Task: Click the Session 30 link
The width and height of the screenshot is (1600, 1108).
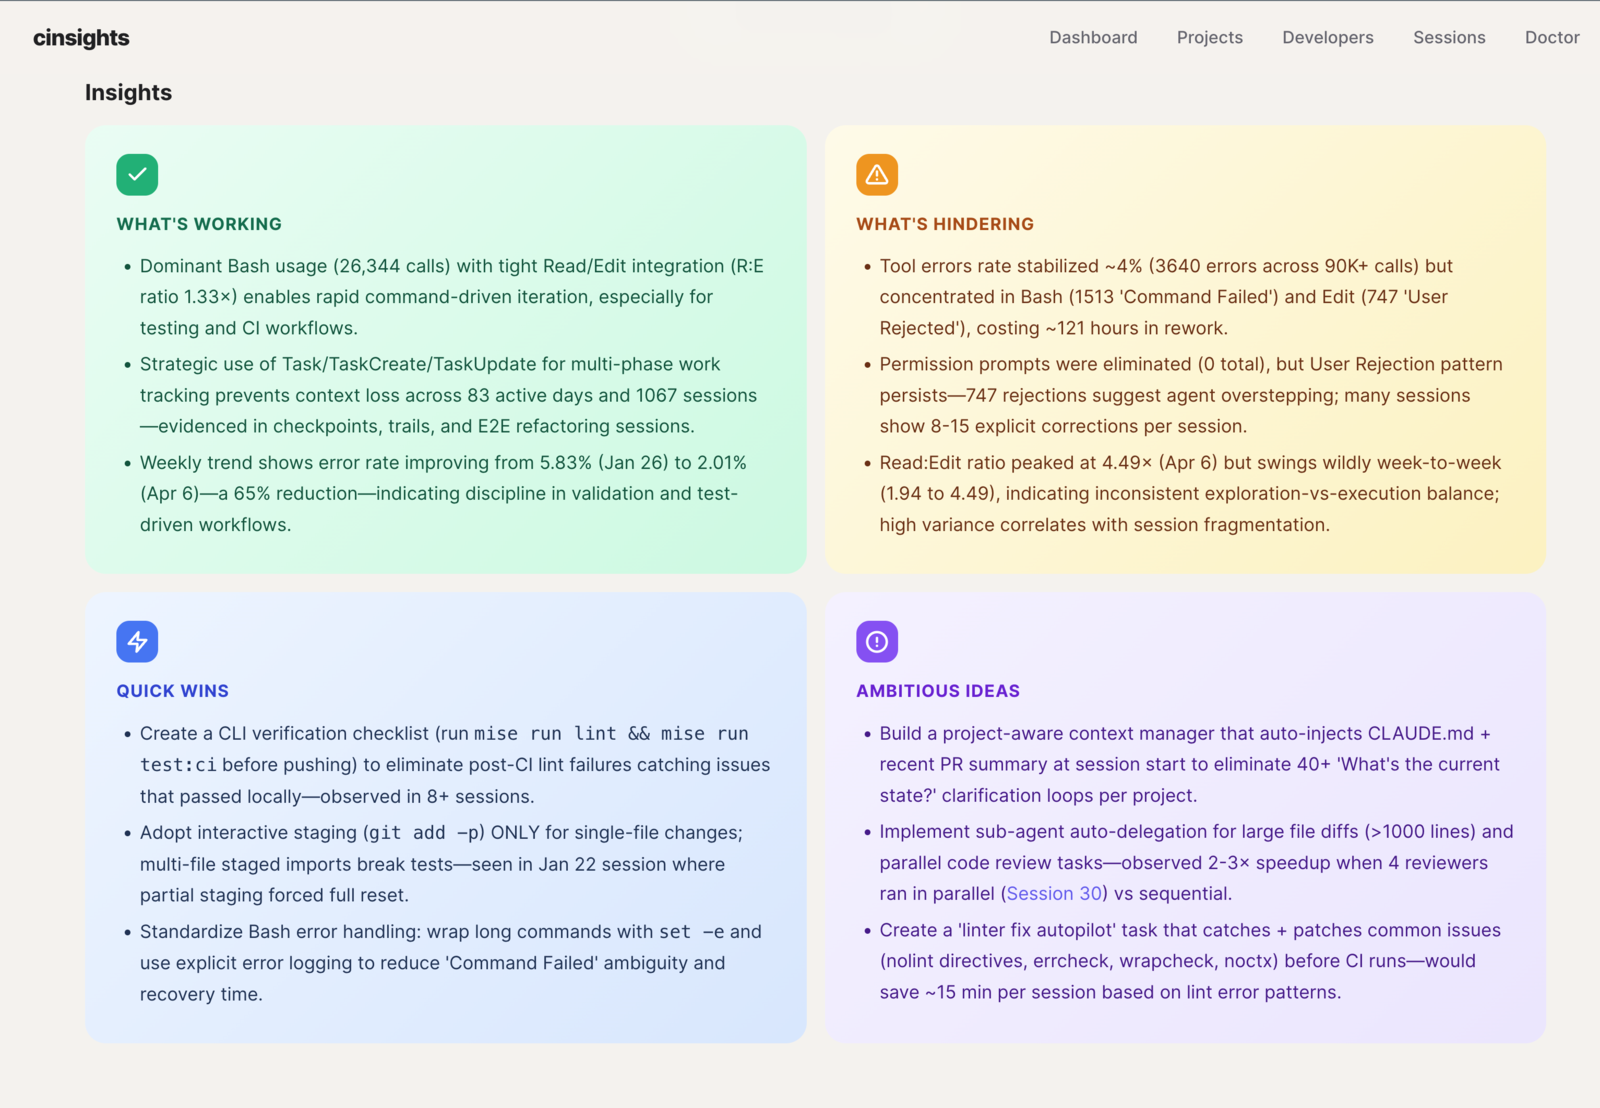Action: 1053,893
